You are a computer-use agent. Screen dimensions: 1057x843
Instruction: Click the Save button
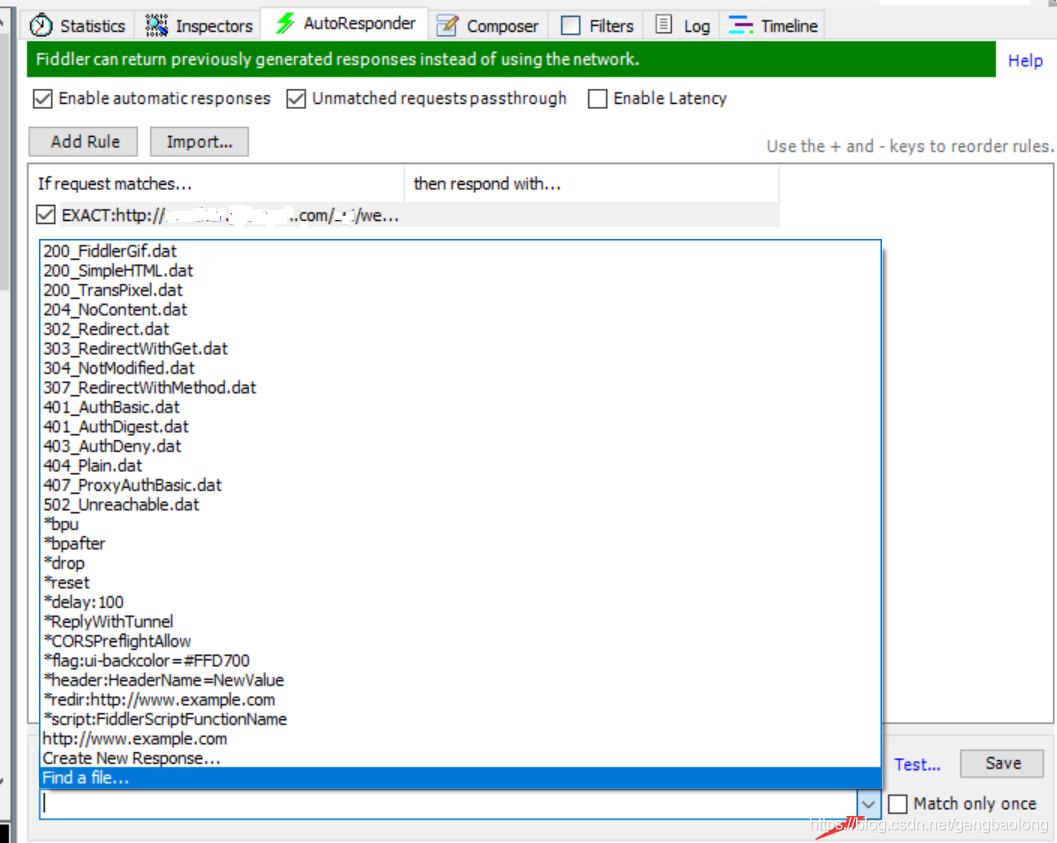[1002, 763]
